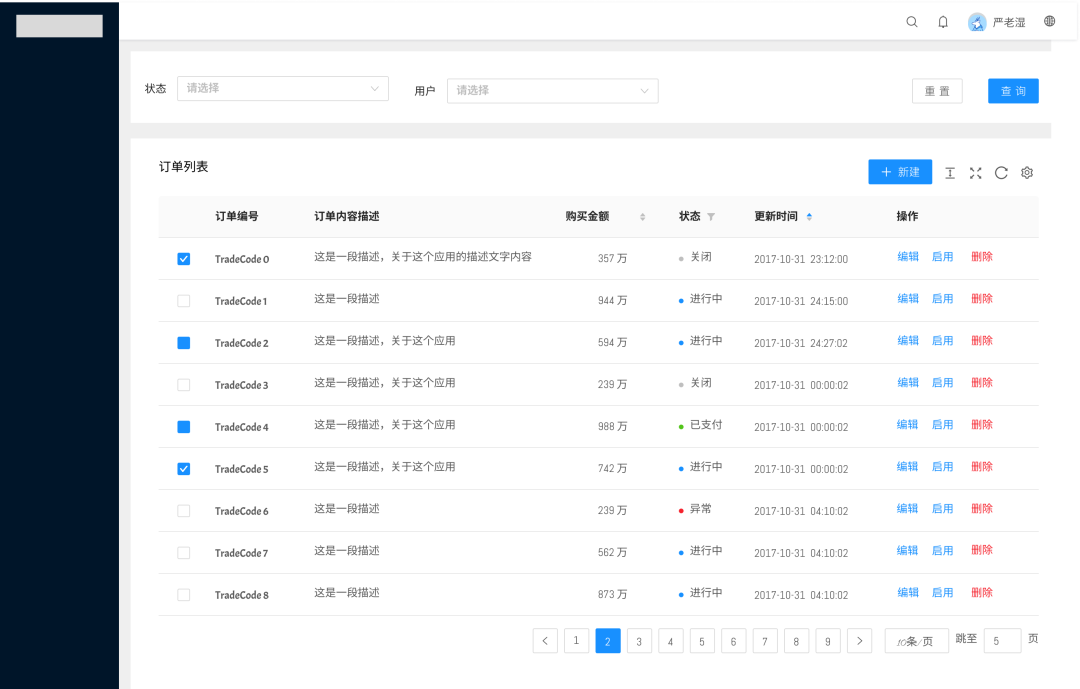Click 编辑 link for TradeCode 3
Screen dimensions: 1080x689
907,382
